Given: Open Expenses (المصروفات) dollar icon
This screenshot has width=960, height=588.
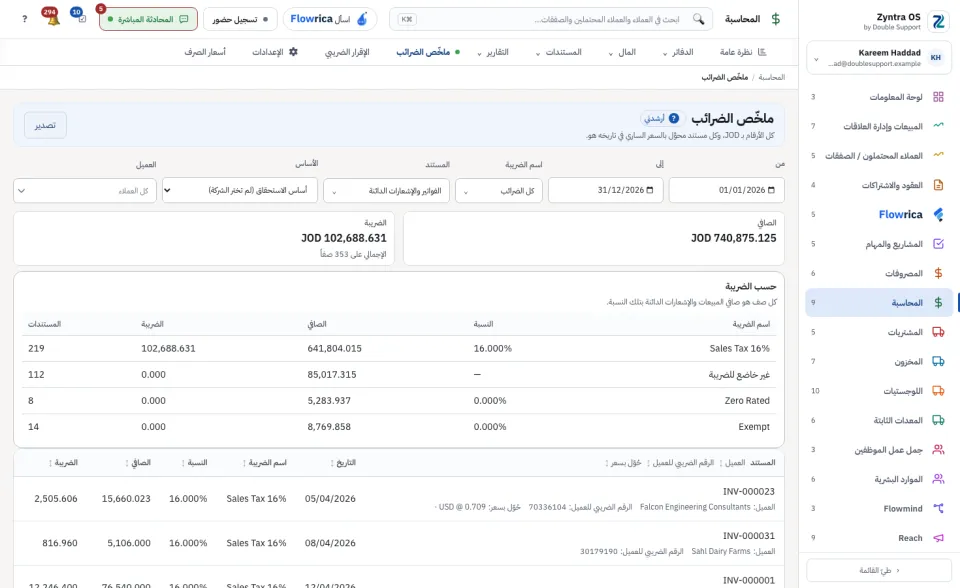Looking at the screenshot, I should coord(938,273).
